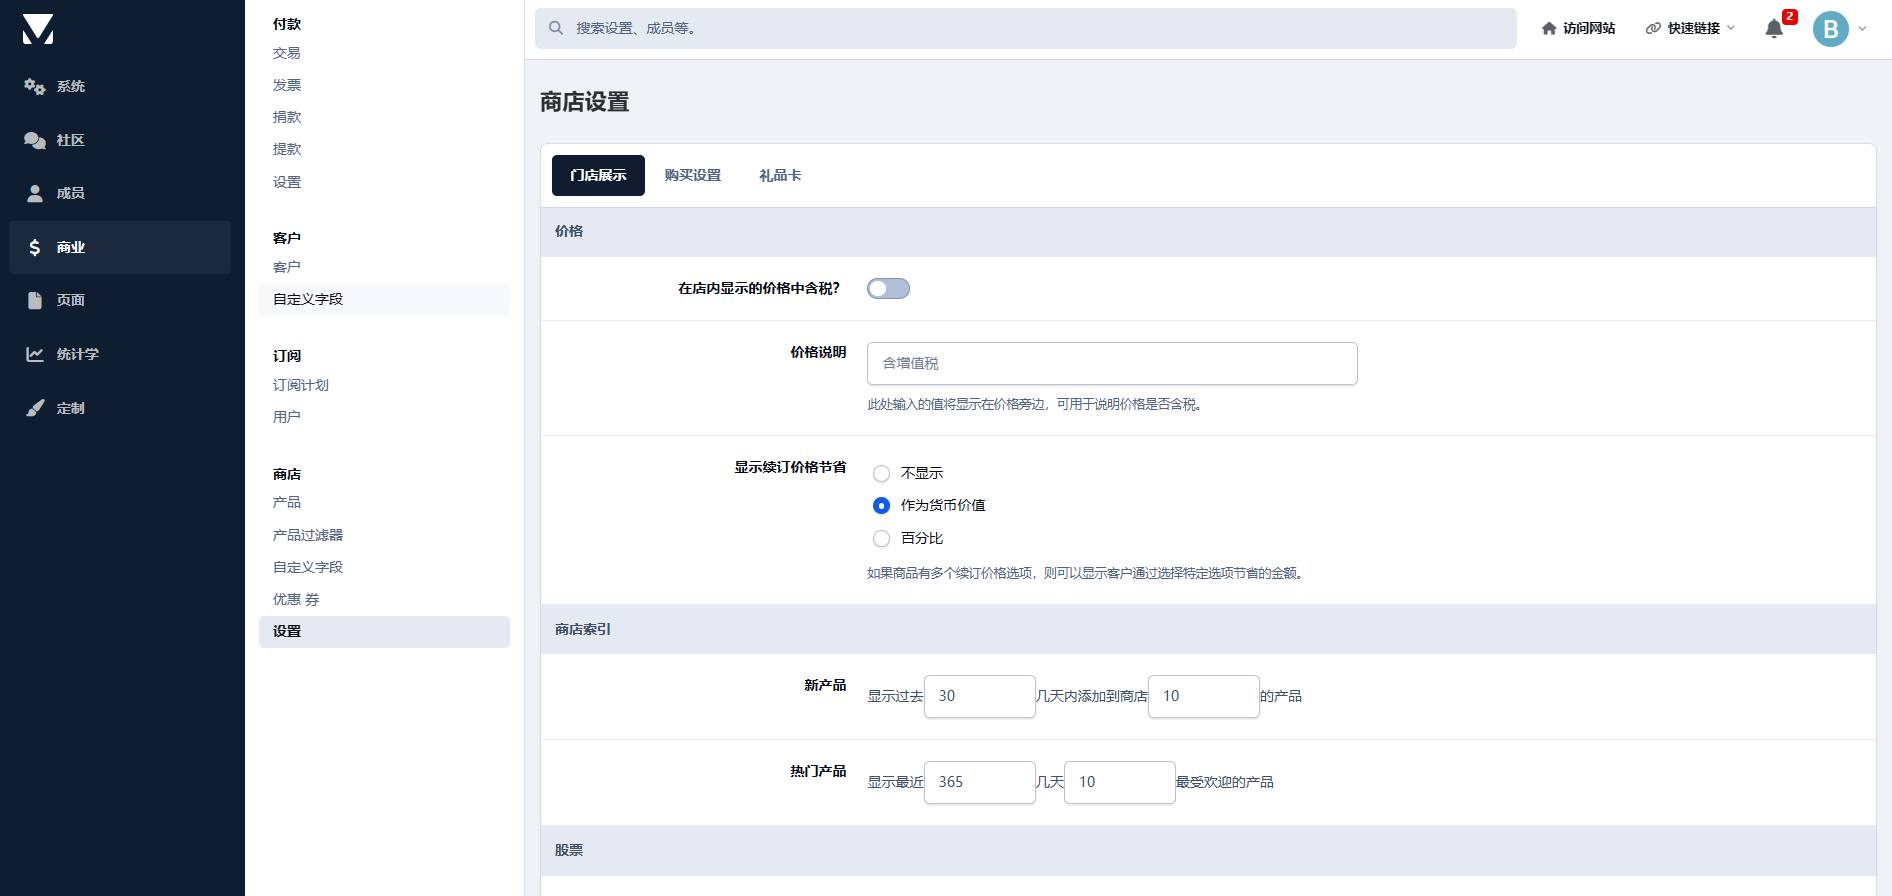The height and width of the screenshot is (896, 1892).
Task: Open the notifications bell
Action: (x=1774, y=29)
